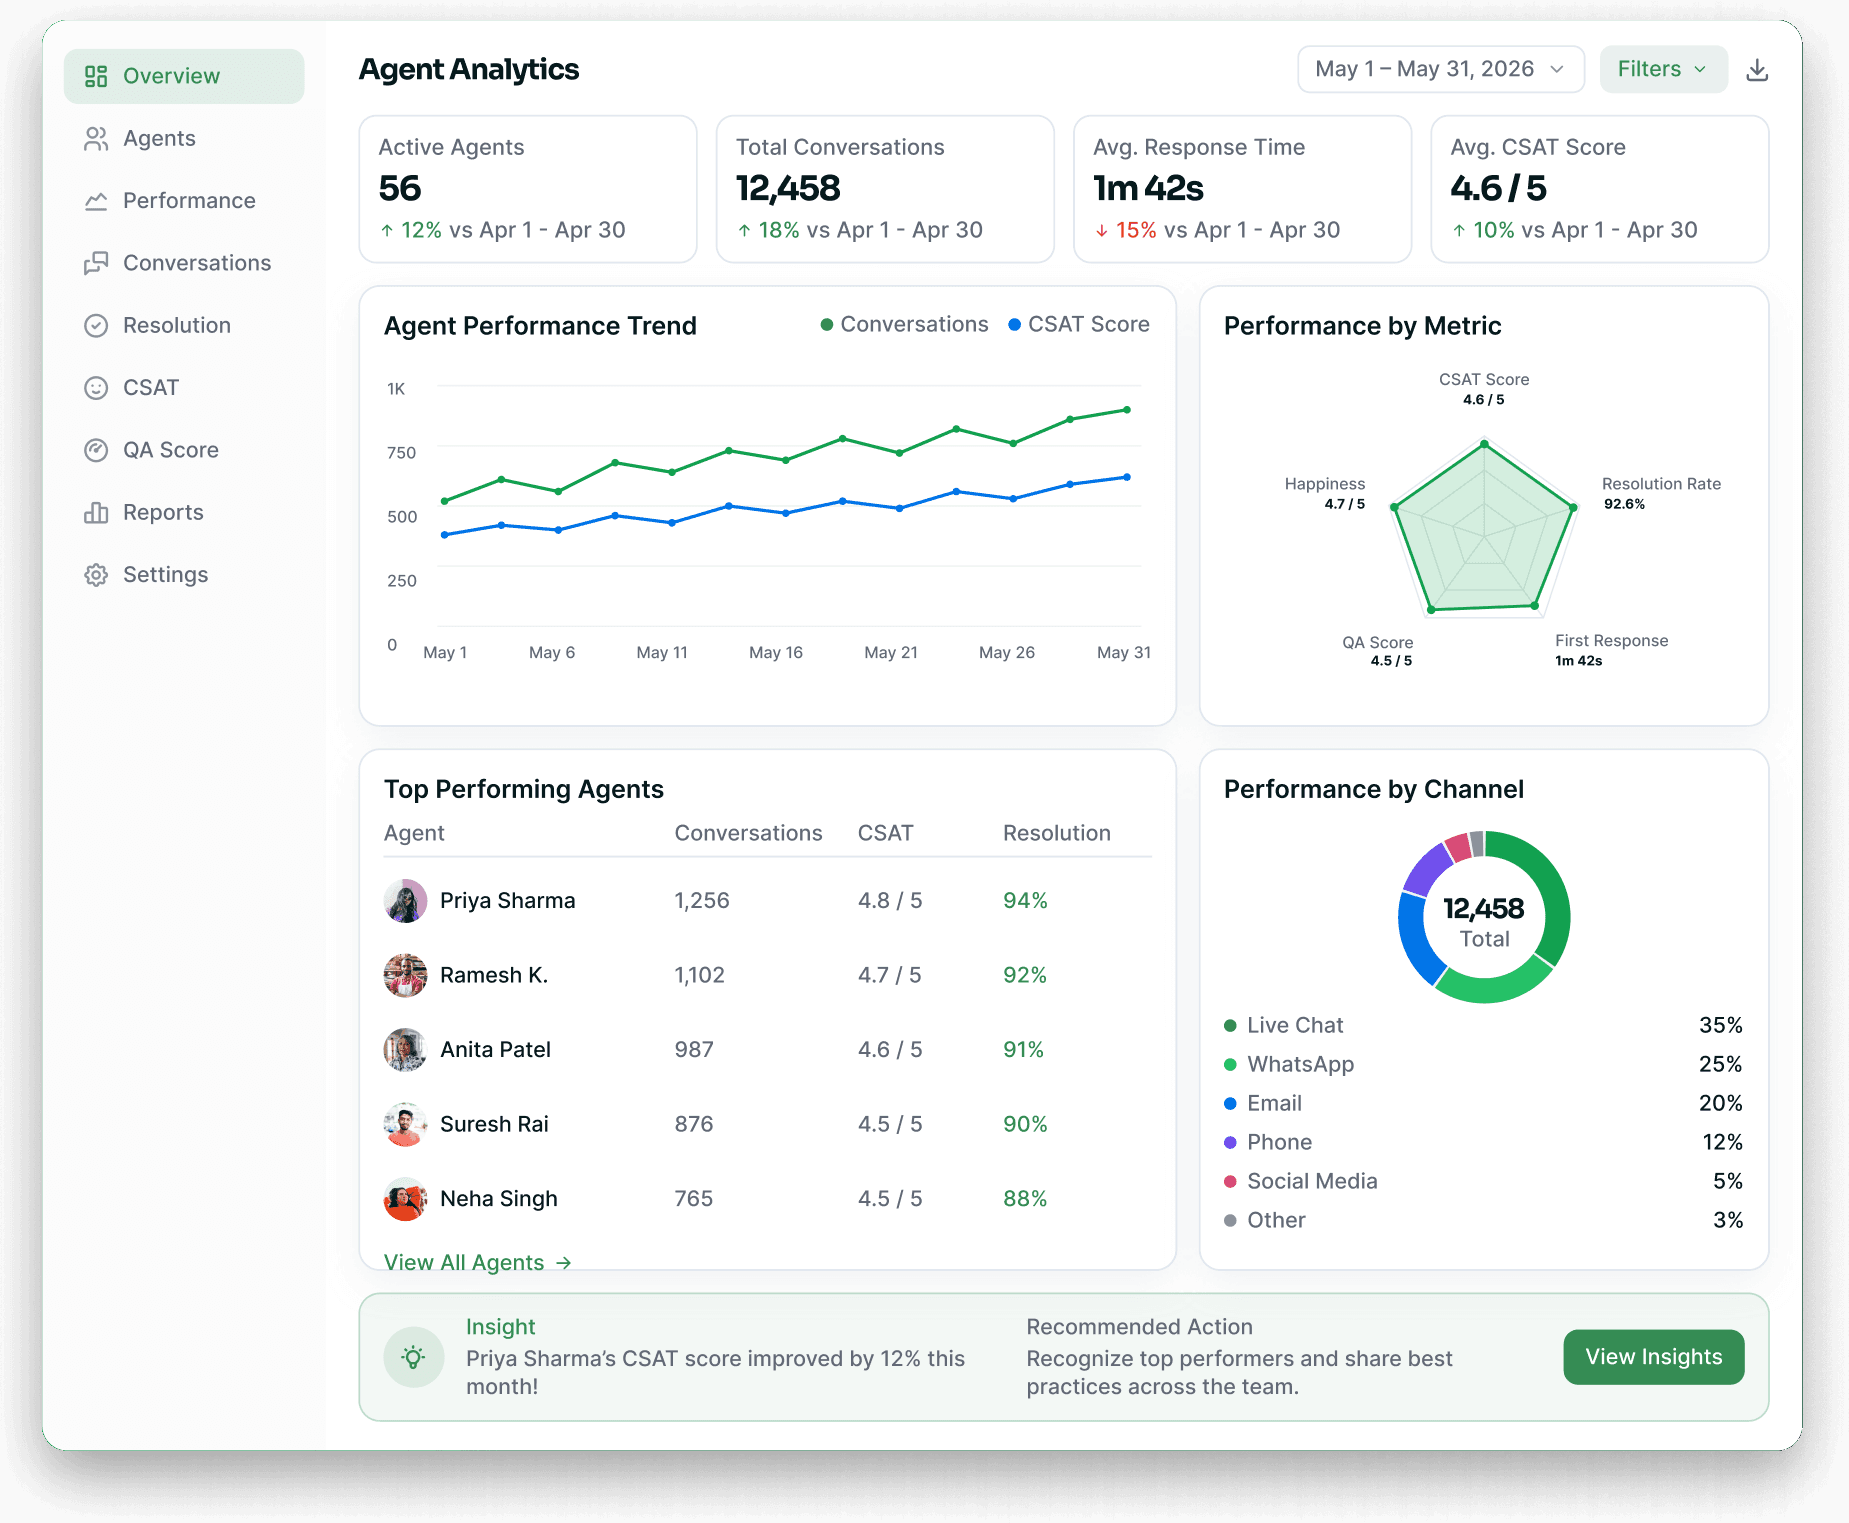
Task: Click the Settings gear icon
Action: [96, 575]
